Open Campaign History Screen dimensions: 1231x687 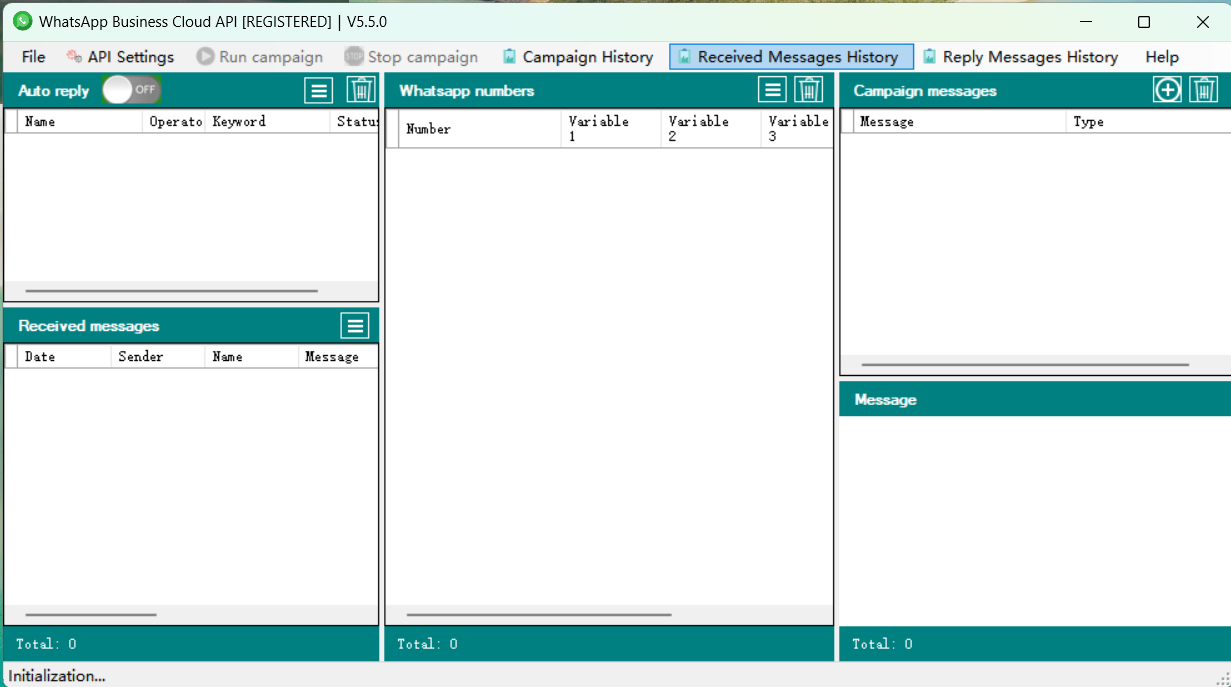click(577, 57)
